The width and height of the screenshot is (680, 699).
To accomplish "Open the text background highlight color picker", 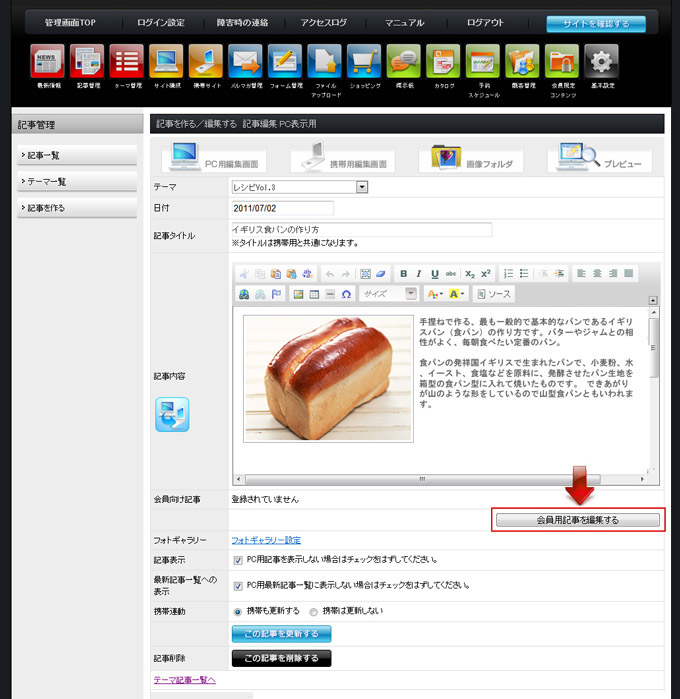I will click(457, 294).
